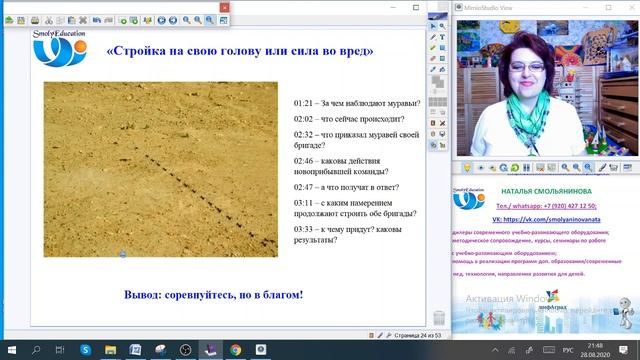Click the green refresh icon in View toolbar
Screen dimensions: 640x360
tap(515, 168)
